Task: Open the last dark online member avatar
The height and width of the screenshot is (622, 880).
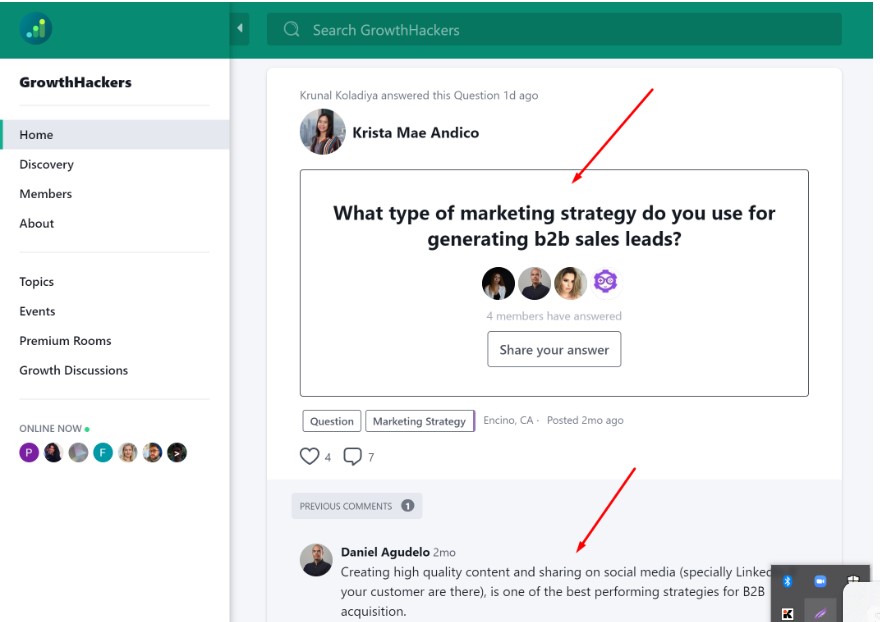Action: [x=177, y=452]
